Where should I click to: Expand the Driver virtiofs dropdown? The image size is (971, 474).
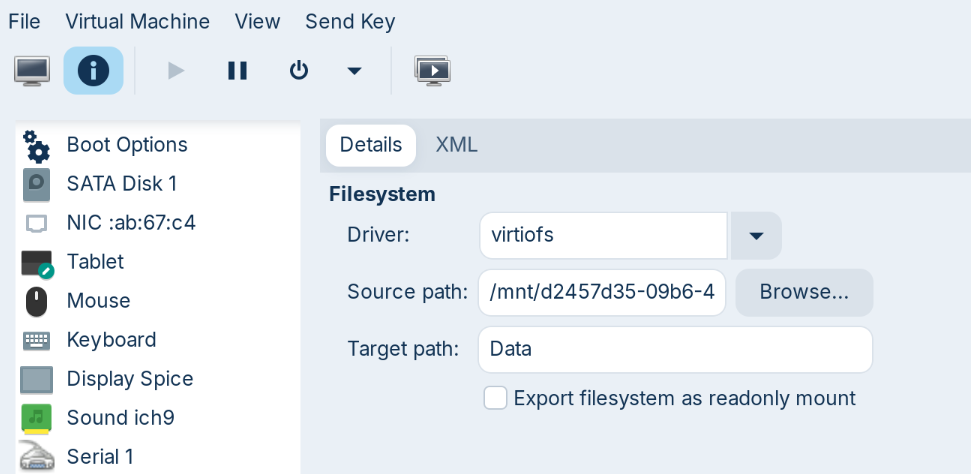click(756, 236)
